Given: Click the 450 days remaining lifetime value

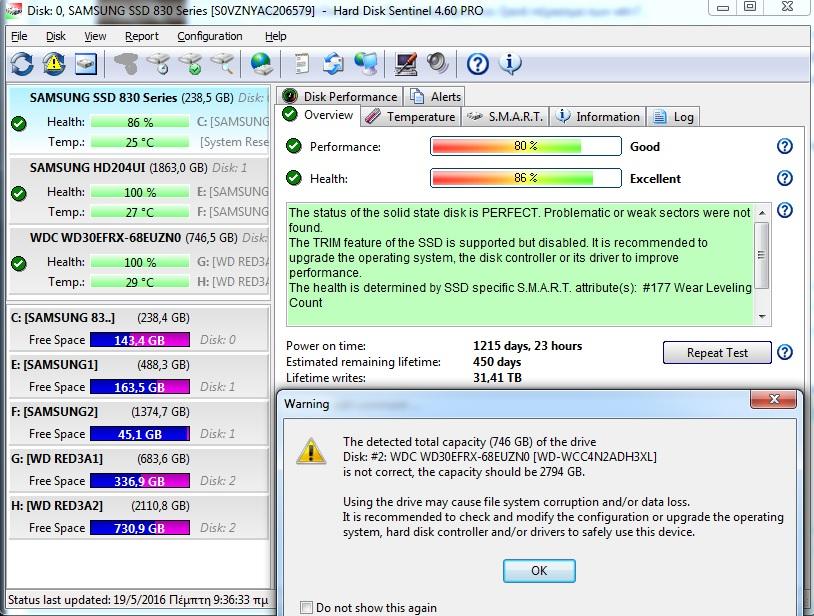Looking at the screenshot, I should click(x=497, y=362).
